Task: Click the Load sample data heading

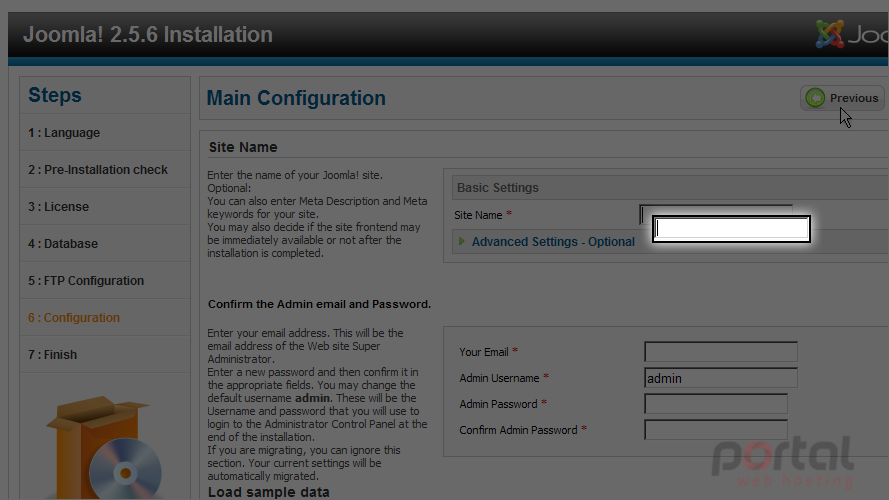Action: [268, 491]
